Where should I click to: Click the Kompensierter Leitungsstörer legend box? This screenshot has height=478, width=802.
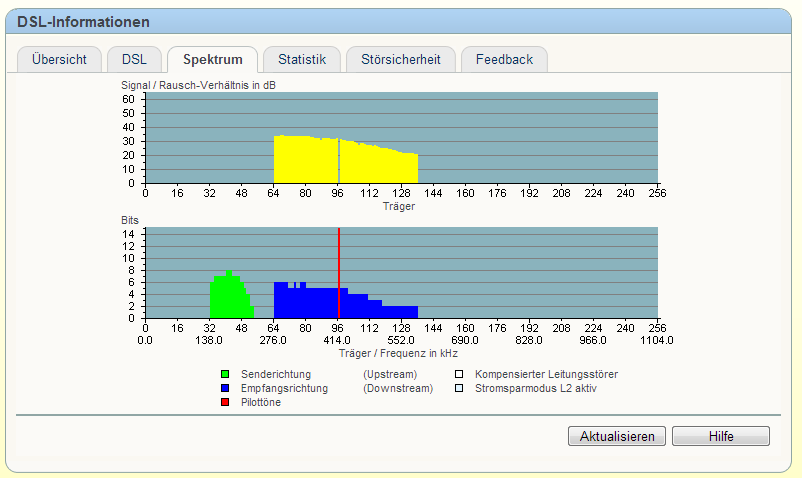click(459, 374)
